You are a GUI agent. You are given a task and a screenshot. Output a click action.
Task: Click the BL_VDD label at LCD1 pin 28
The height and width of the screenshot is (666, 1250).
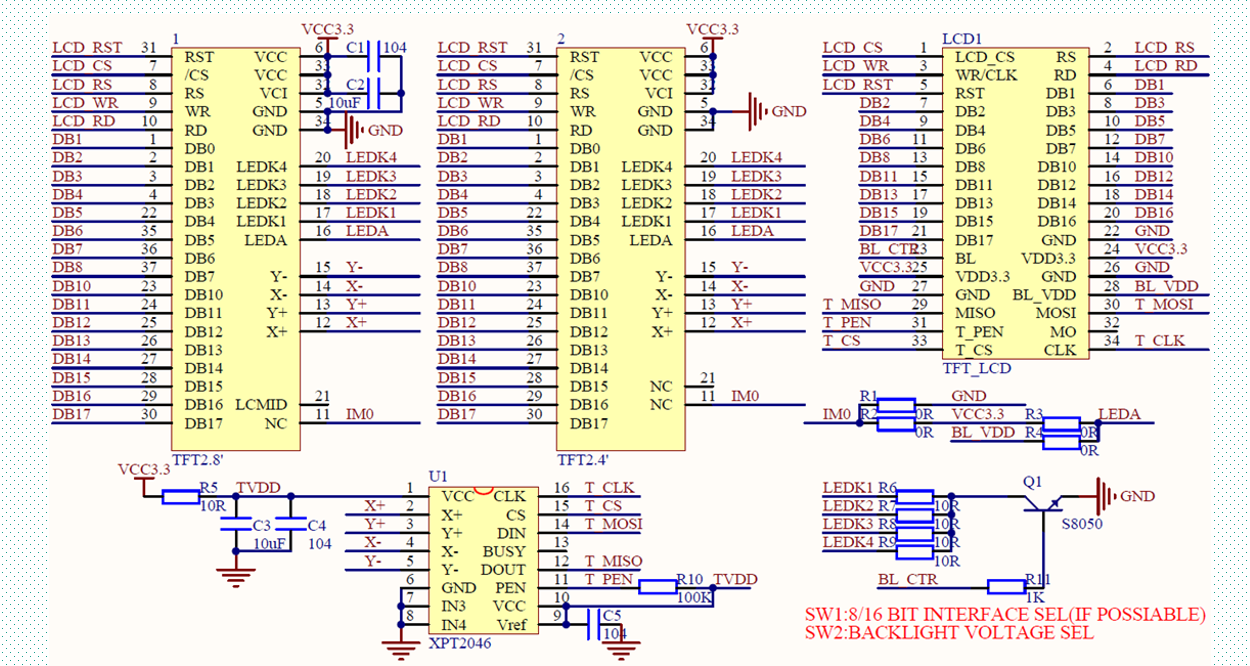(x=1166, y=286)
